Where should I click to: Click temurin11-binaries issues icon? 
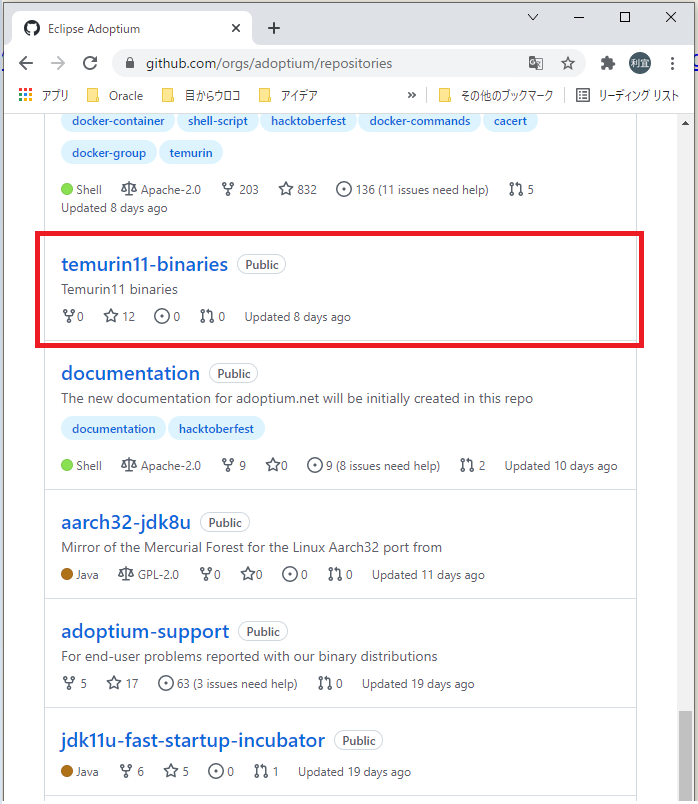162,316
